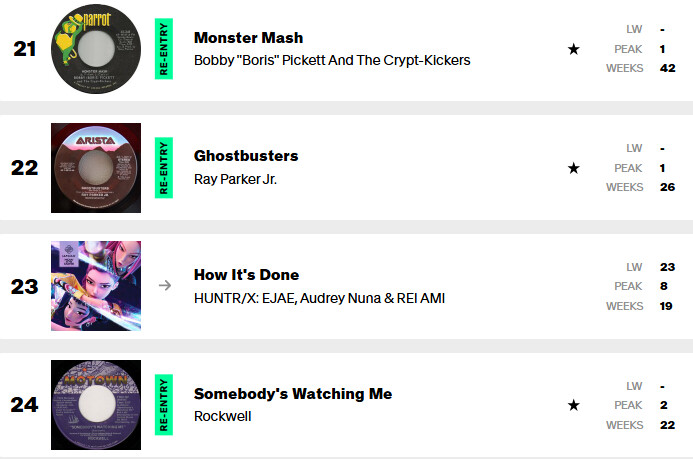
Task: Open the How It's Done animated cover art
Action: tap(96, 286)
